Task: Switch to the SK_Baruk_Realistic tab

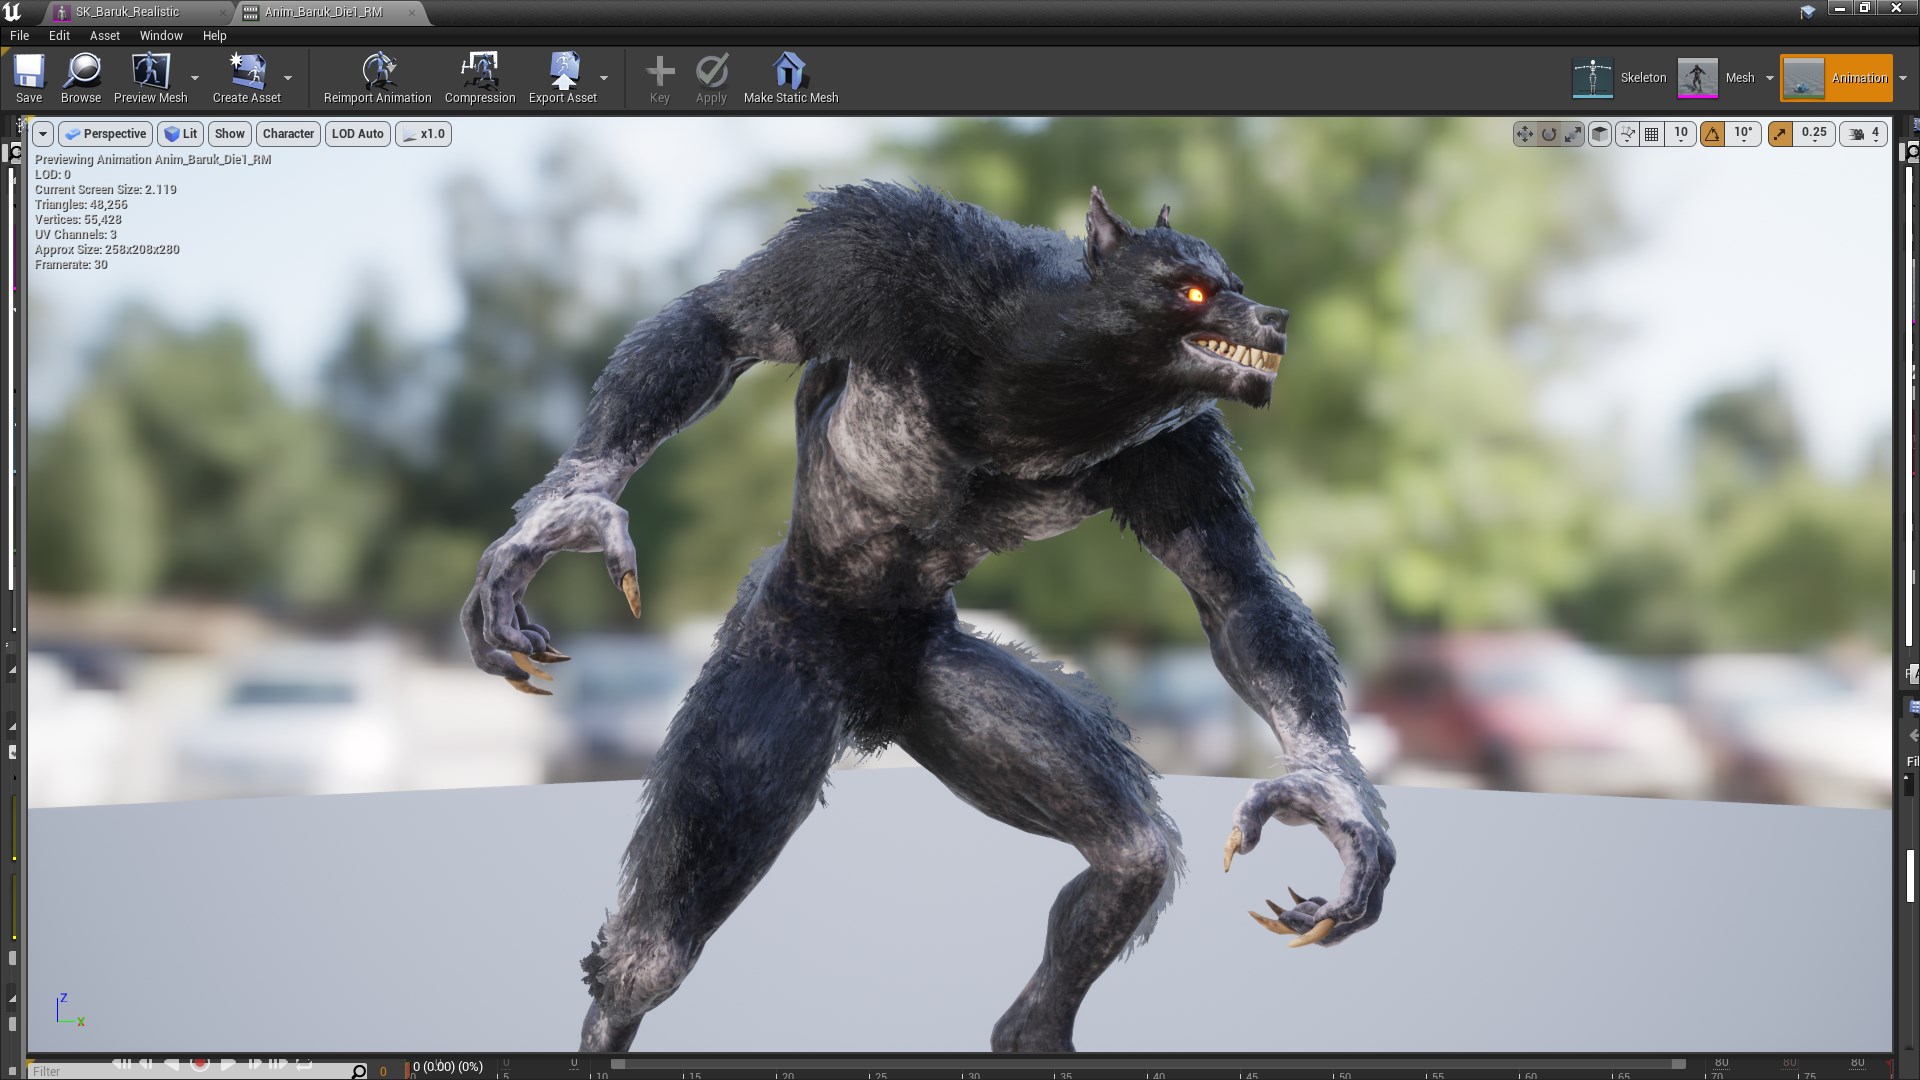Action: pos(130,12)
